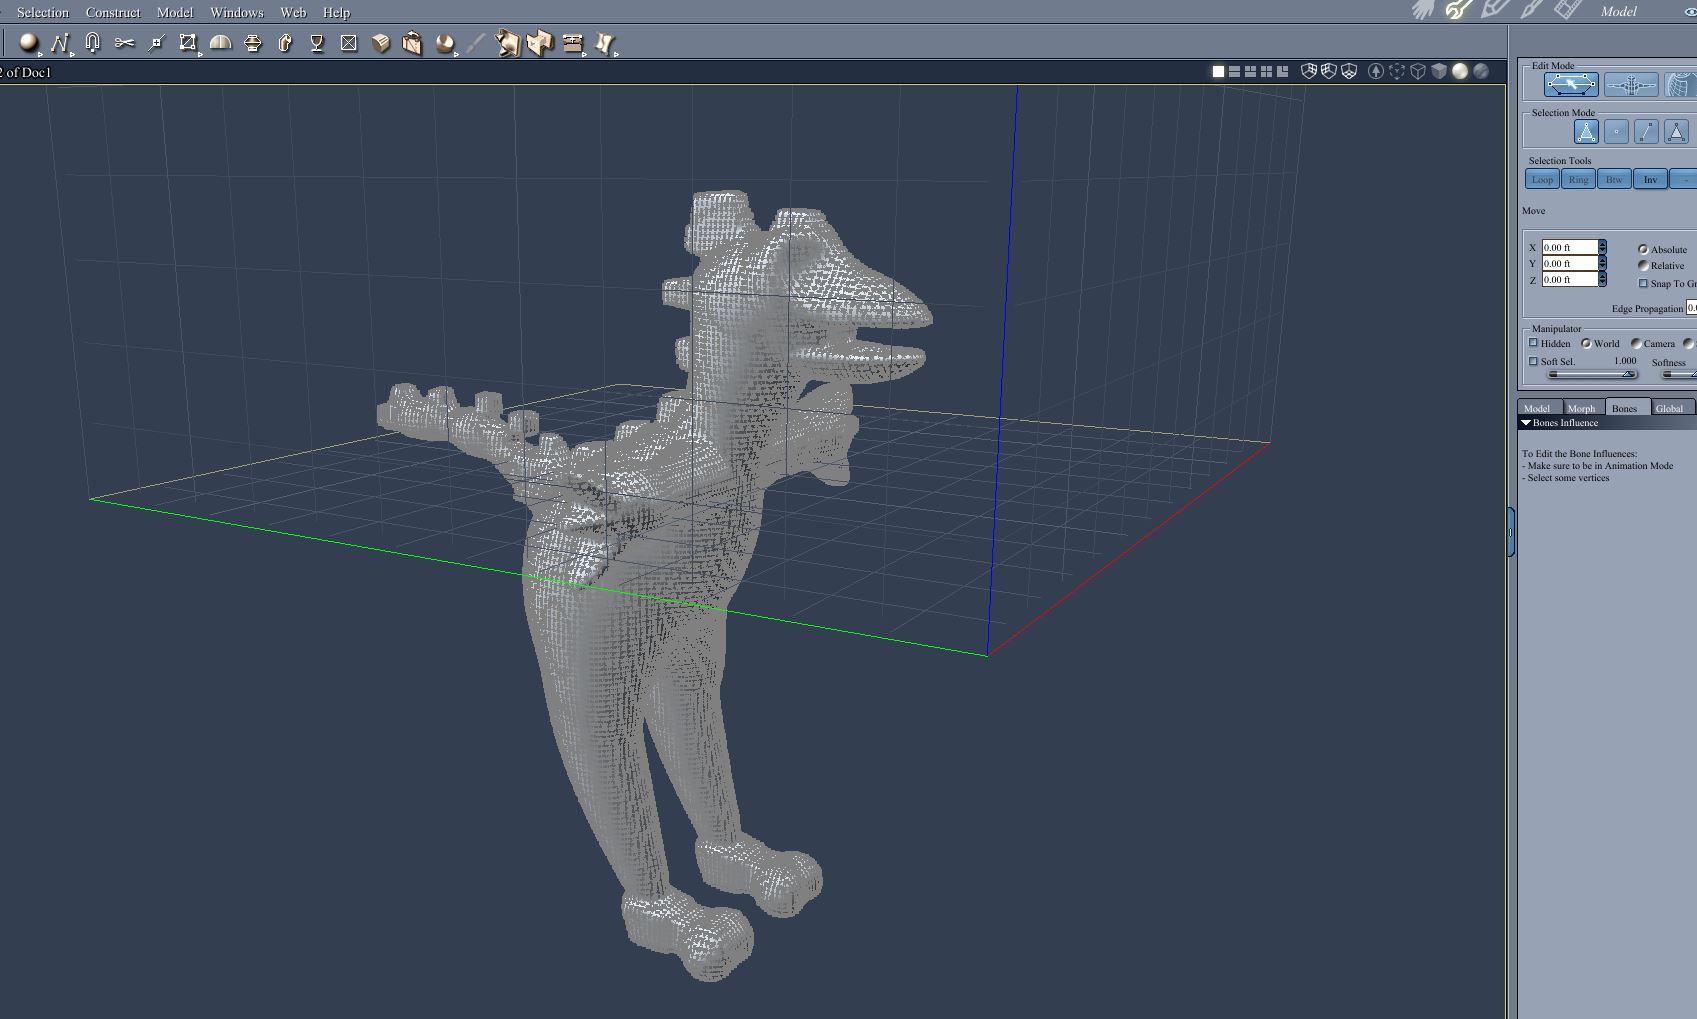The width and height of the screenshot is (1697, 1019).
Task: Open the Render room filmstrip icon
Action: (1568, 10)
